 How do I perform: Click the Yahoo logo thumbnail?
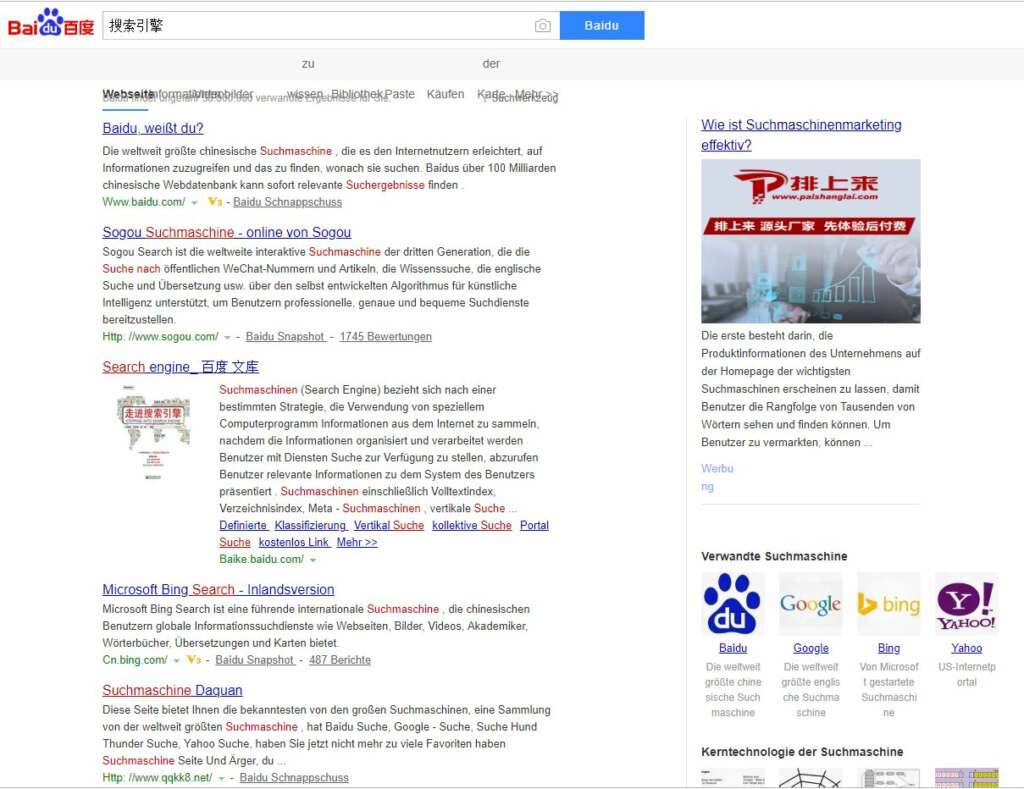[967, 604]
